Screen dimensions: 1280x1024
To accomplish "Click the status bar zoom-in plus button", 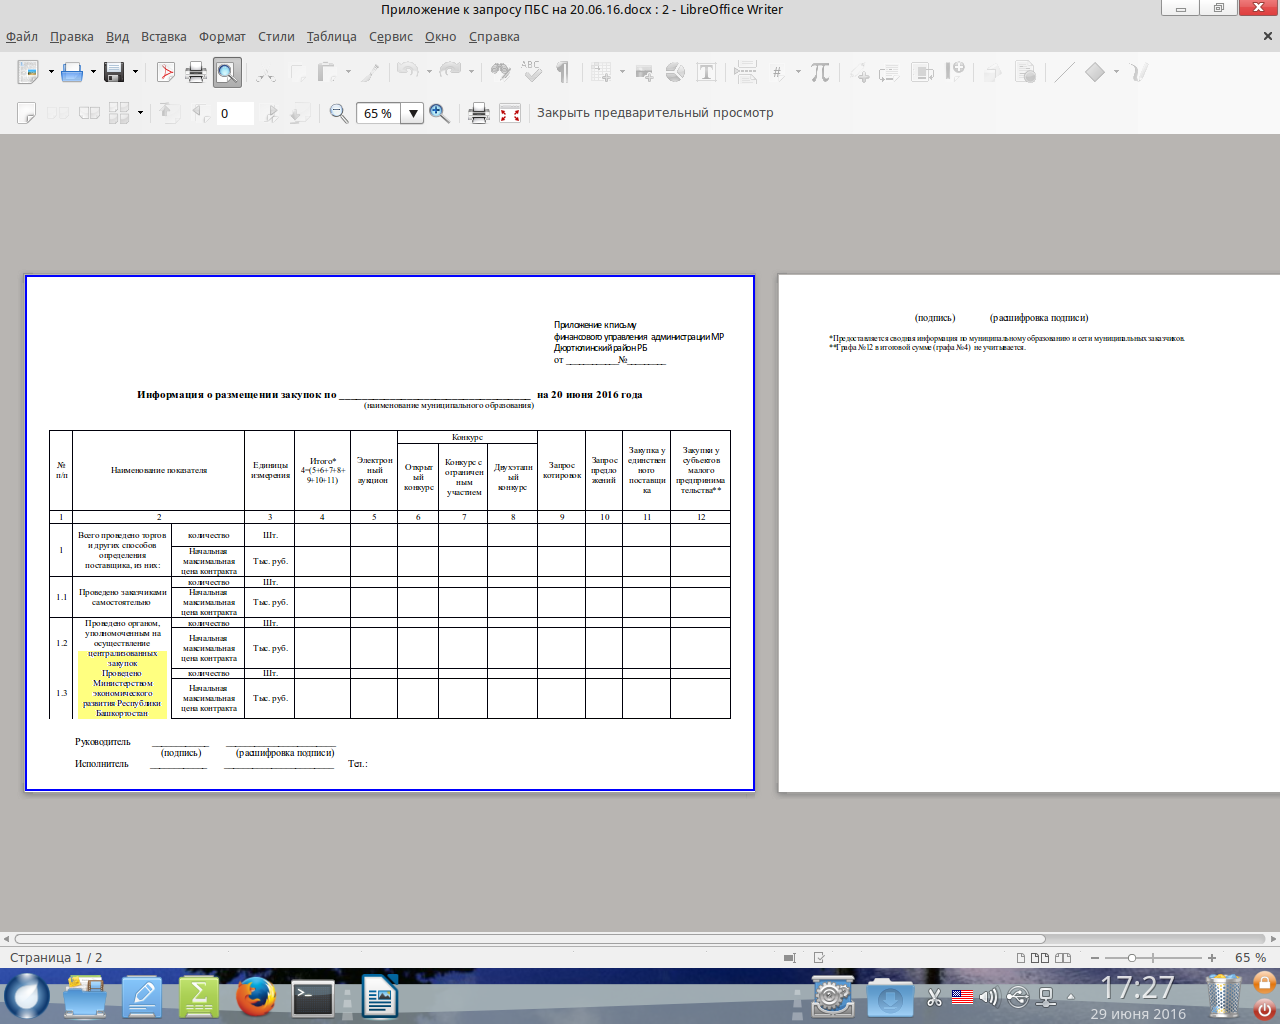I will tap(1212, 958).
